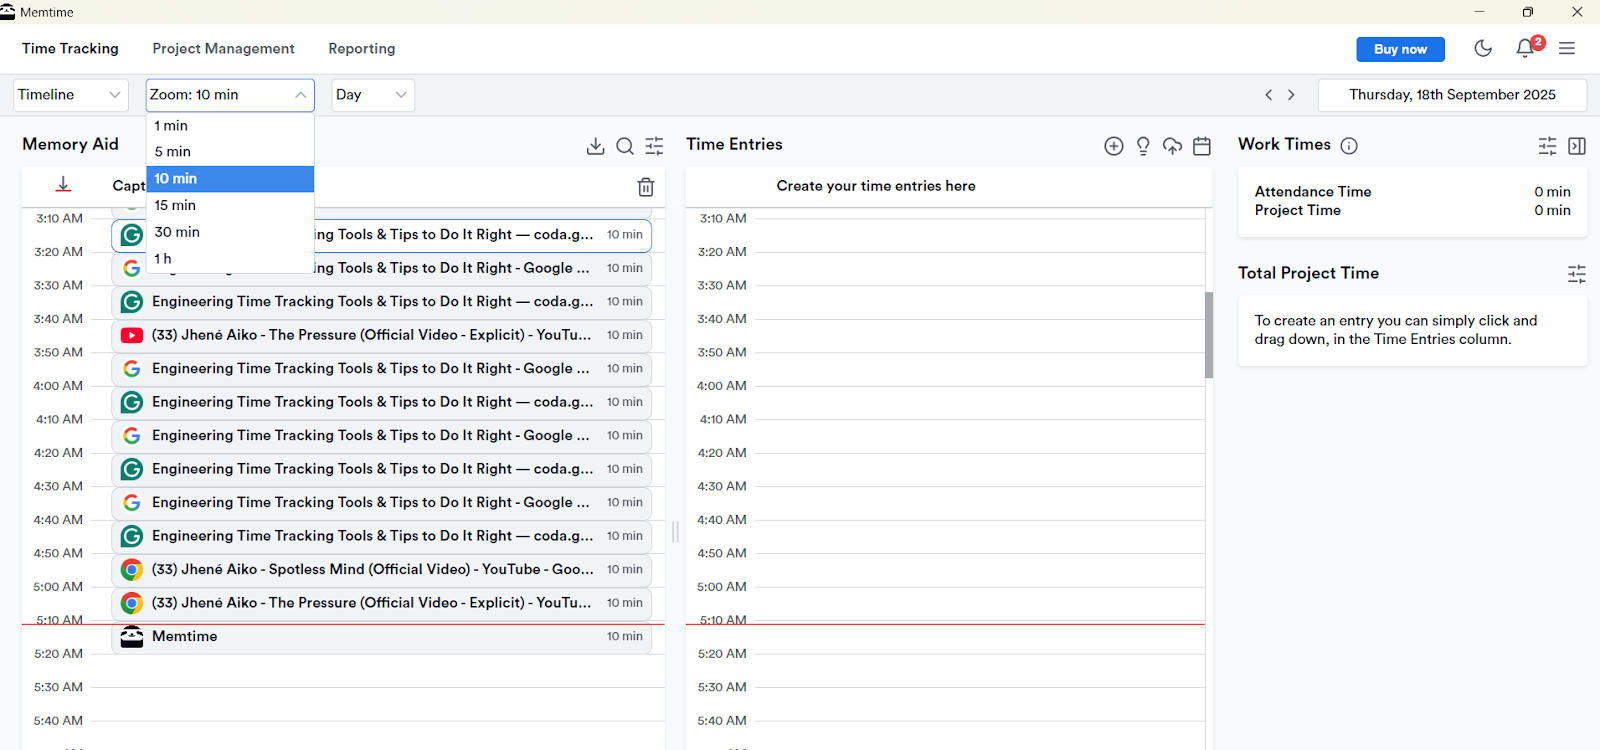The height and width of the screenshot is (750, 1600).
Task: Click Memtime app icon in activity row
Action: pos(131,636)
